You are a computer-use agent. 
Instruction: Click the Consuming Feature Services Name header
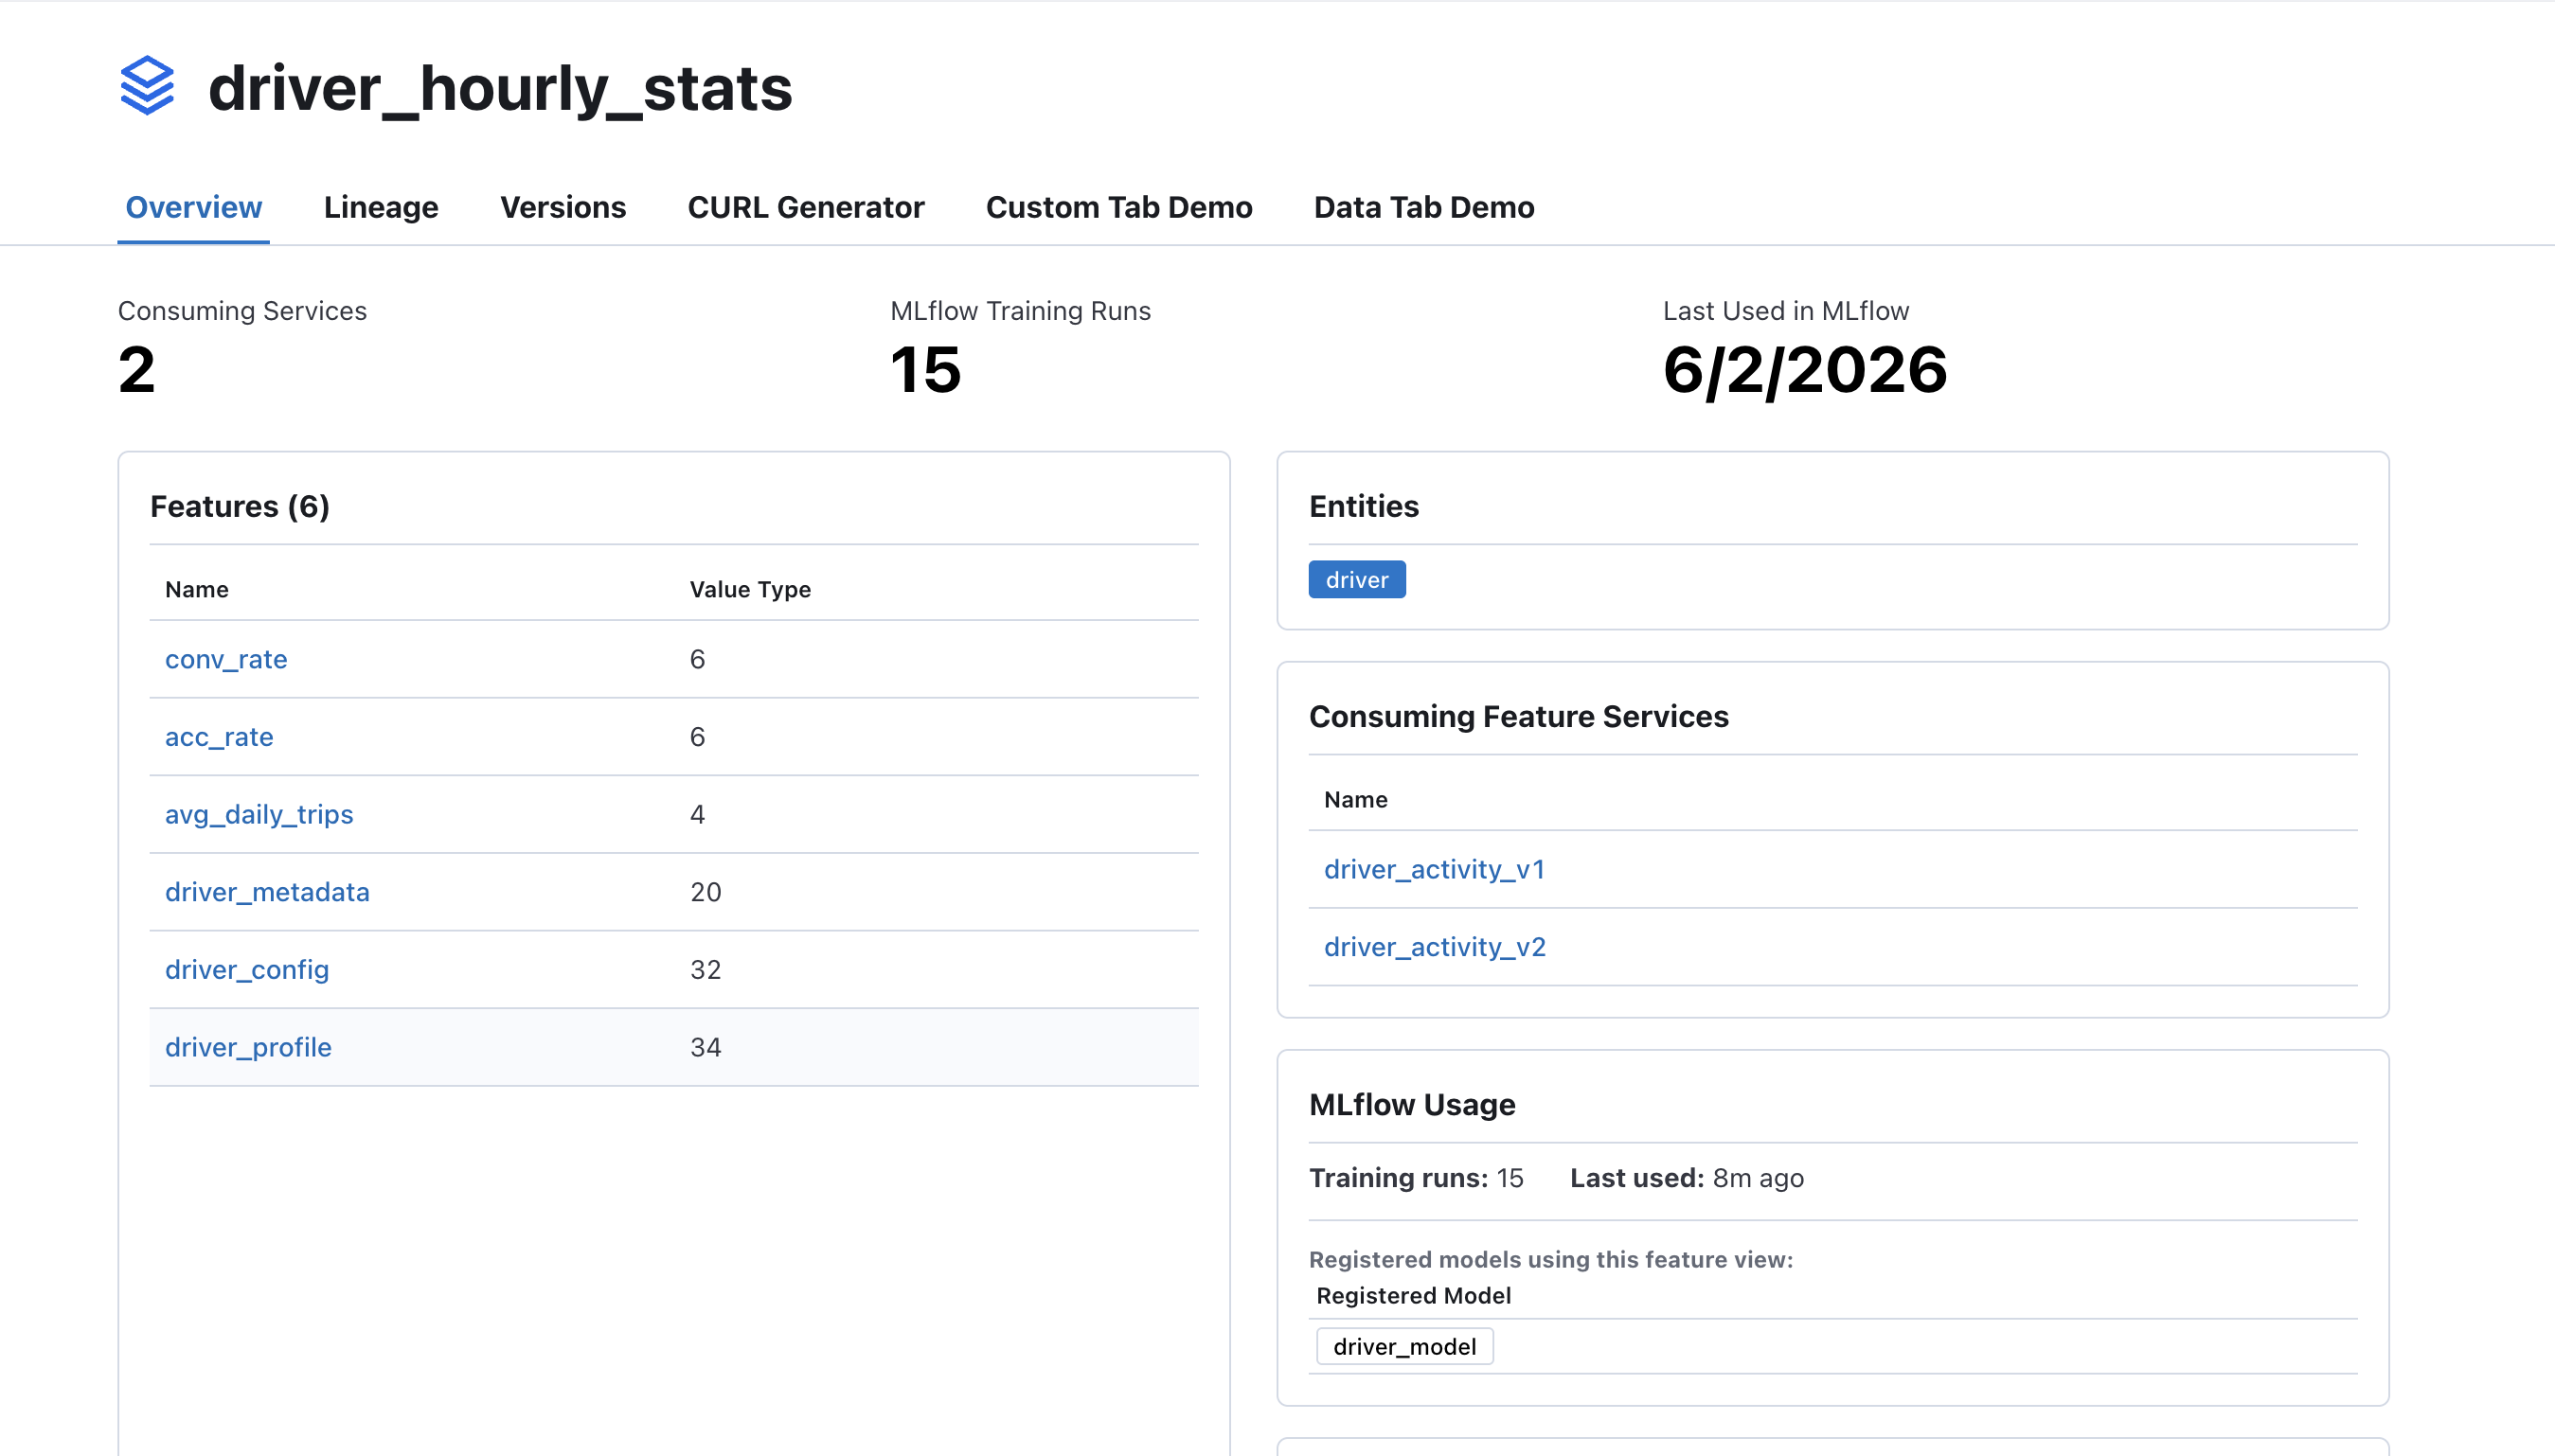tap(1355, 799)
